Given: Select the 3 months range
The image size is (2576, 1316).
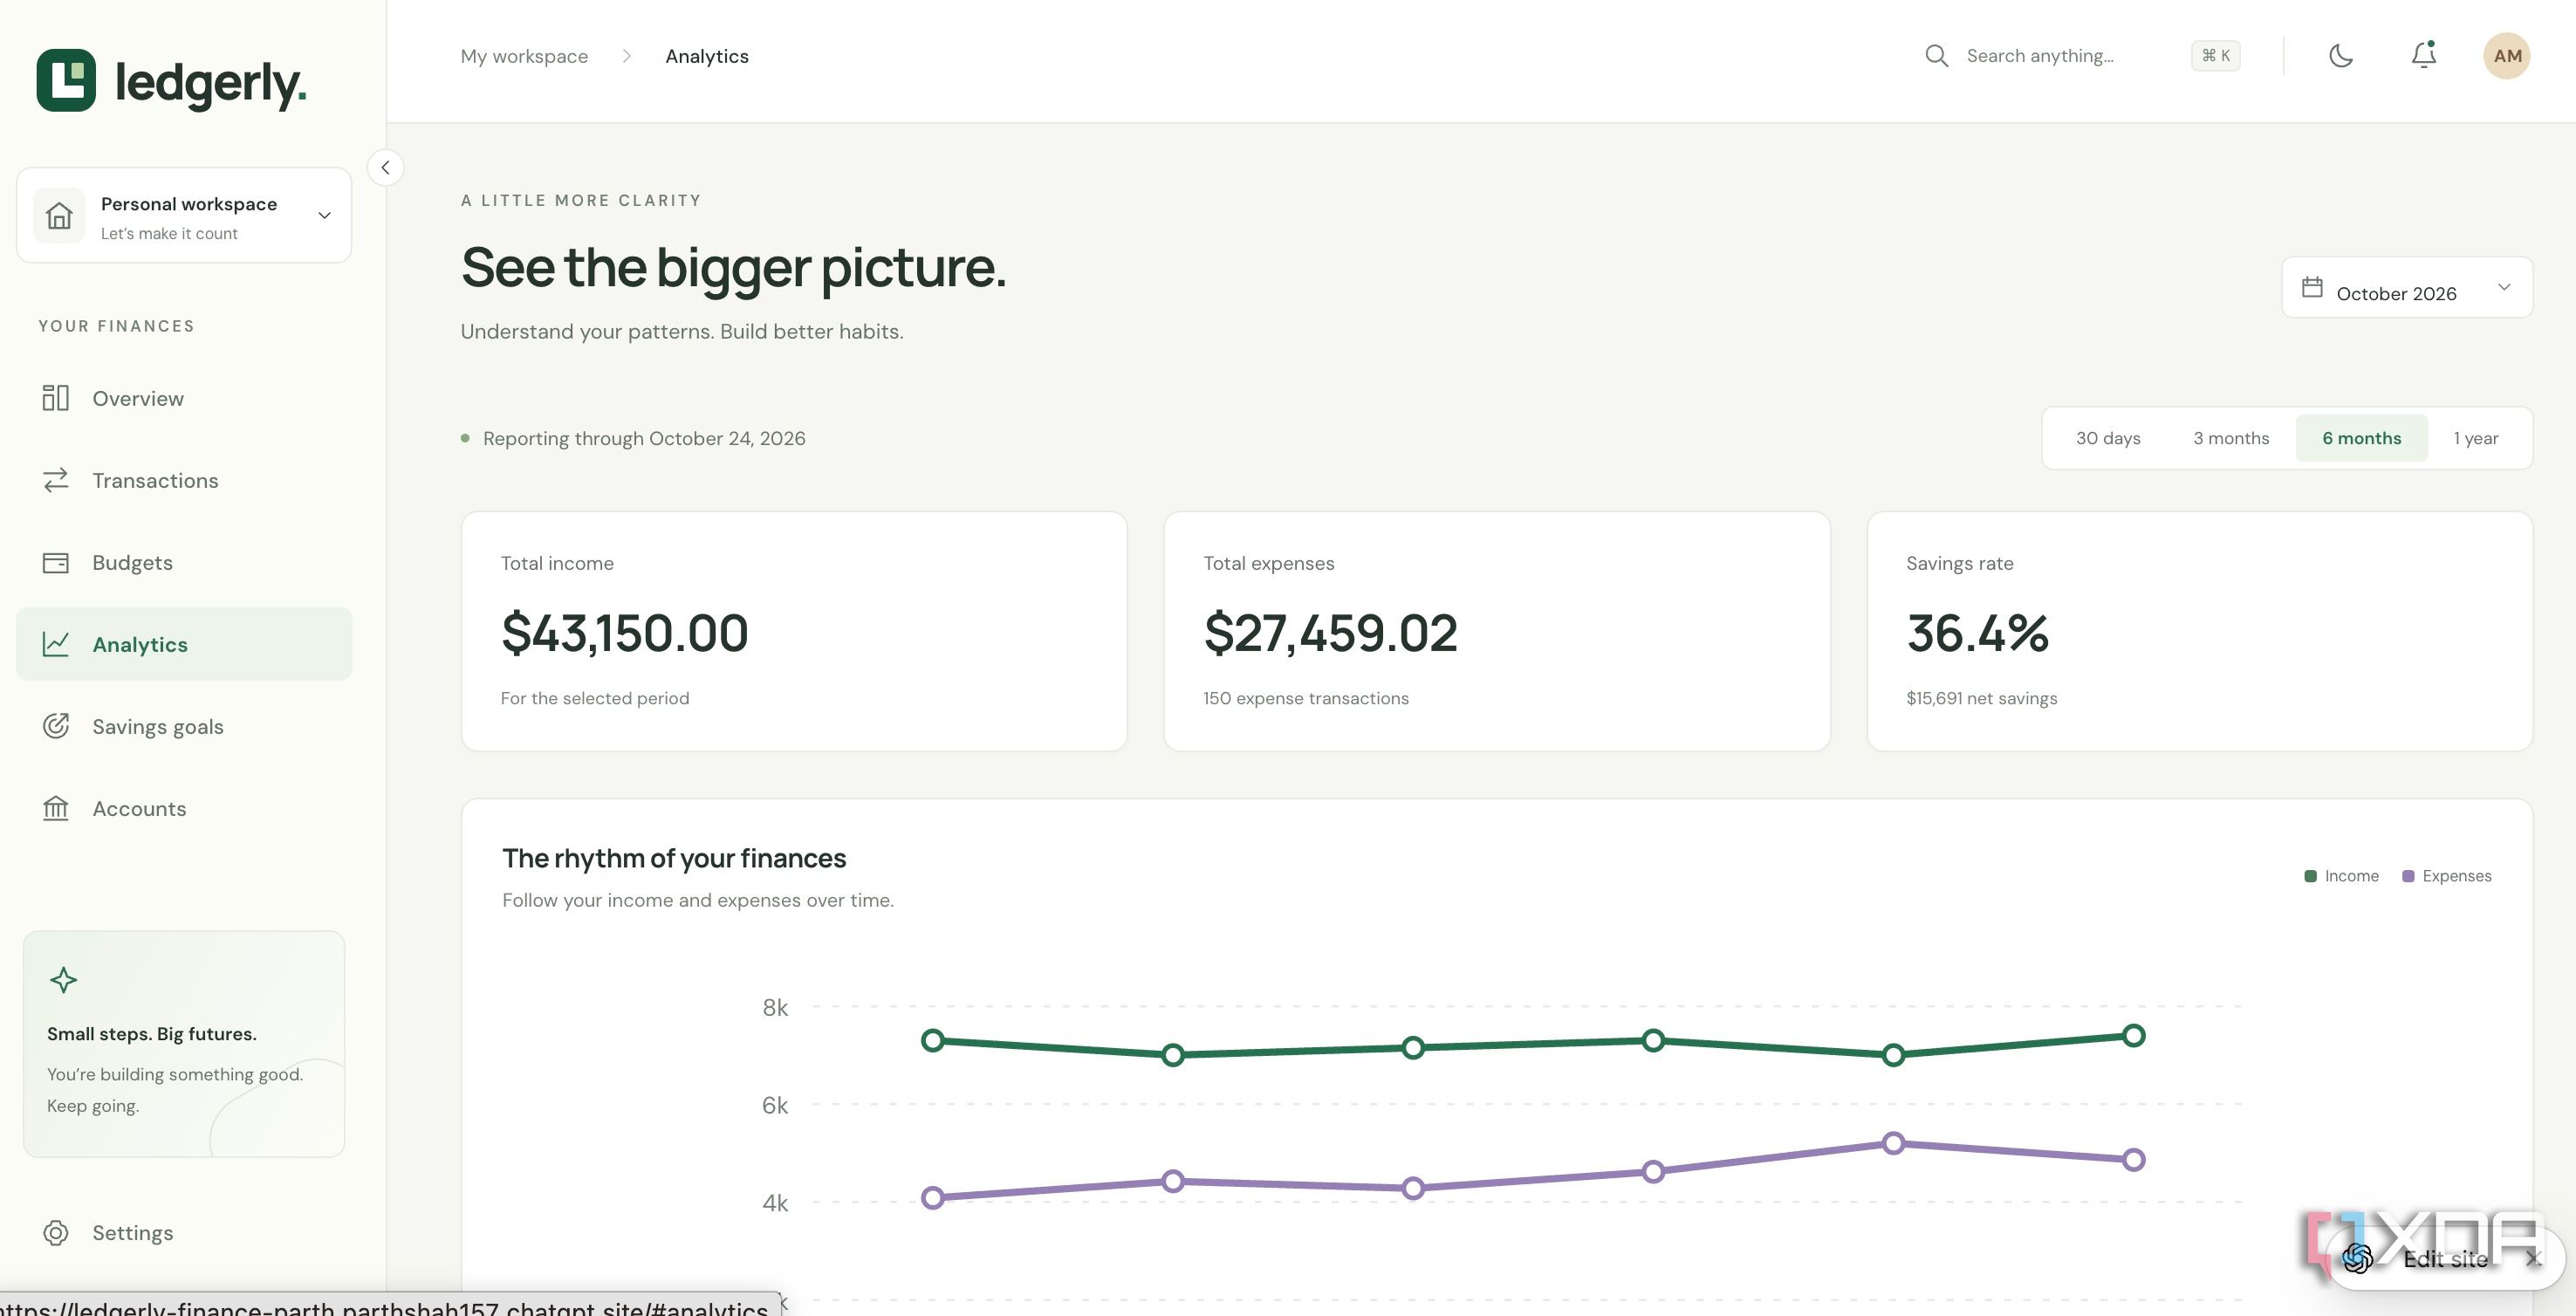Looking at the screenshot, I should point(2231,438).
